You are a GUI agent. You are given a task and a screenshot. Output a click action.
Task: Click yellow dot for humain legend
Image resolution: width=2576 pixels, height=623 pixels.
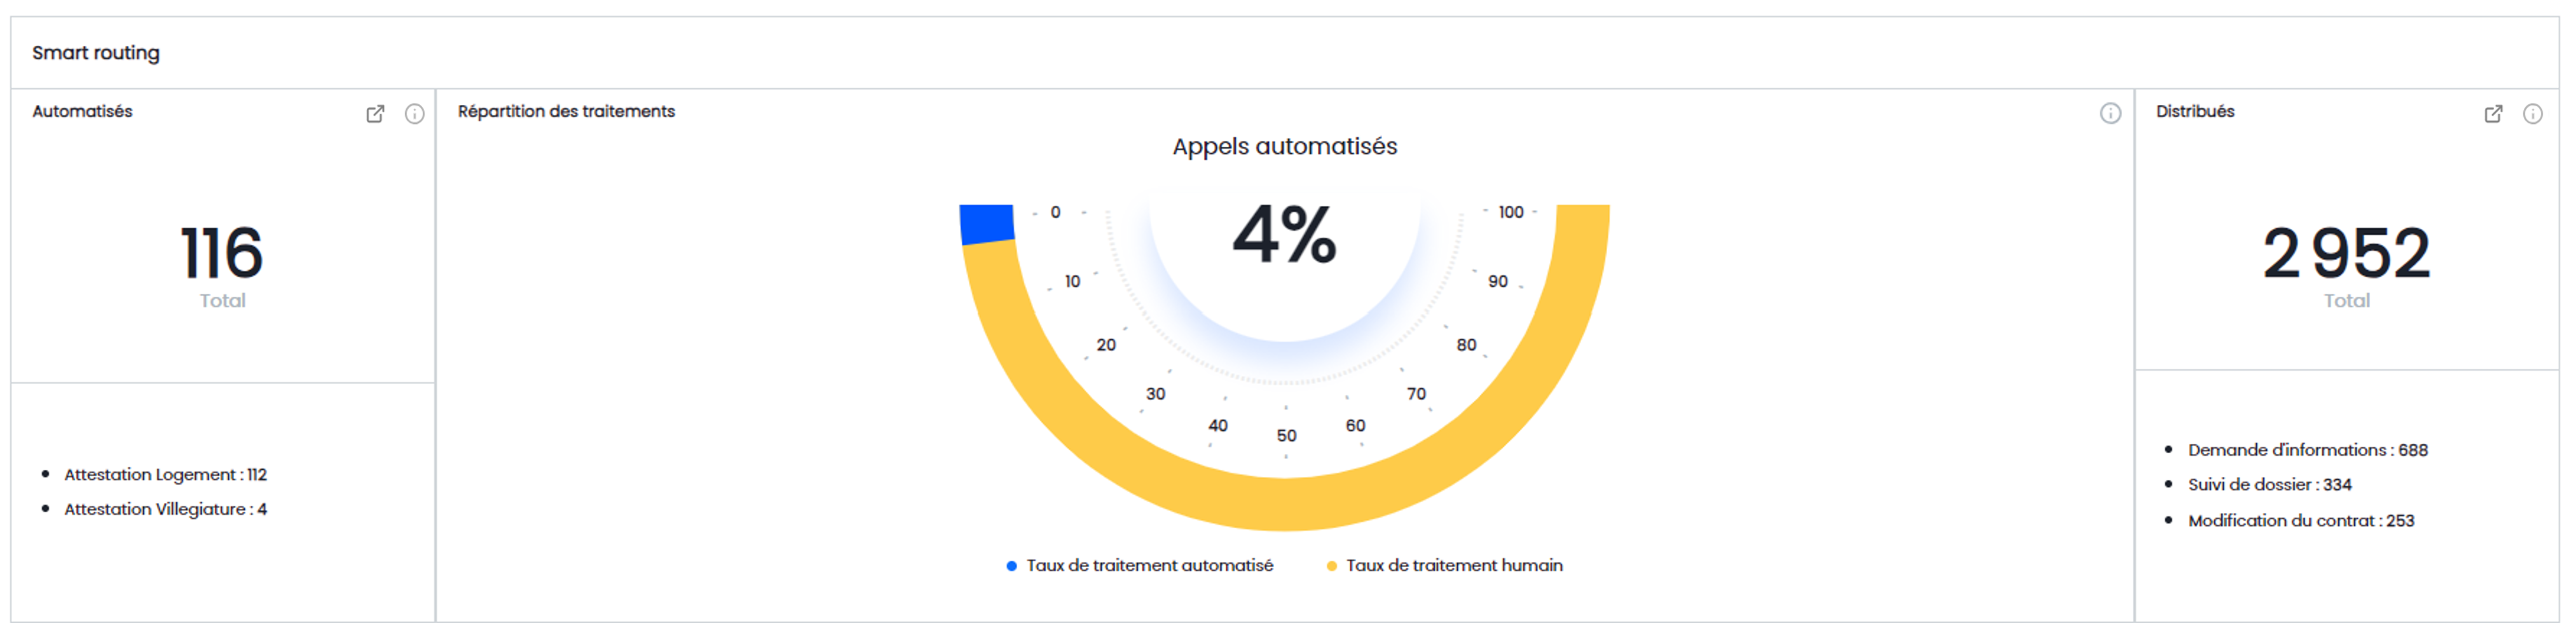tap(1331, 567)
